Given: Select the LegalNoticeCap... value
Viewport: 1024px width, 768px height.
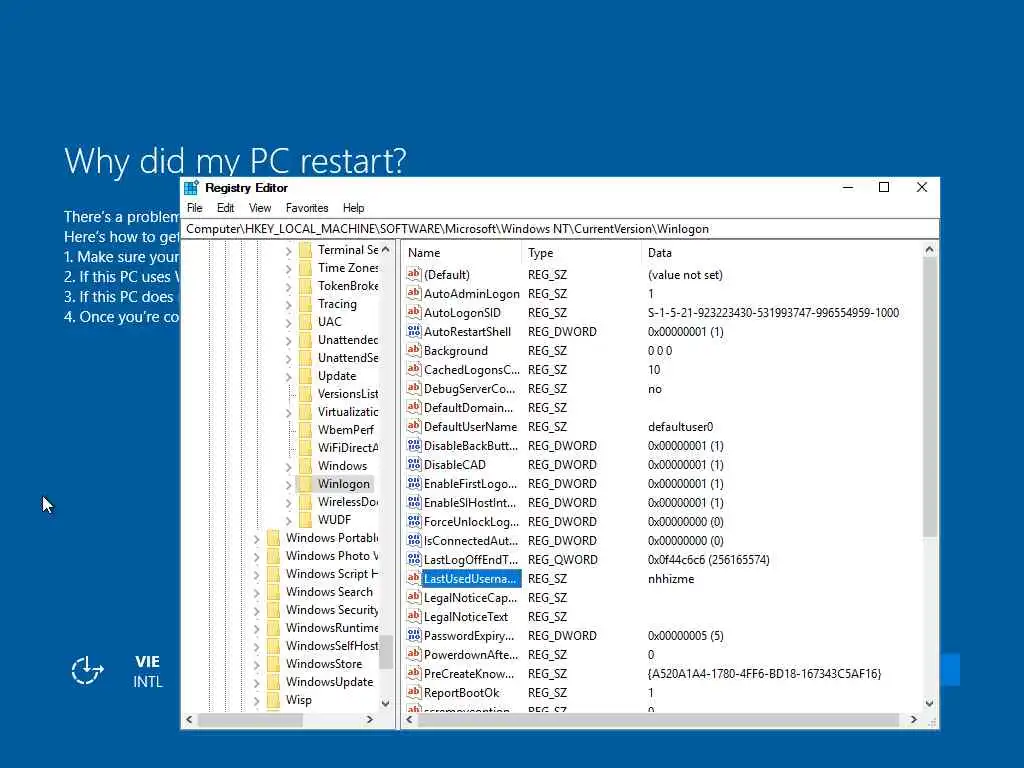Looking at the screenshot, I should (x=470, y=598).
